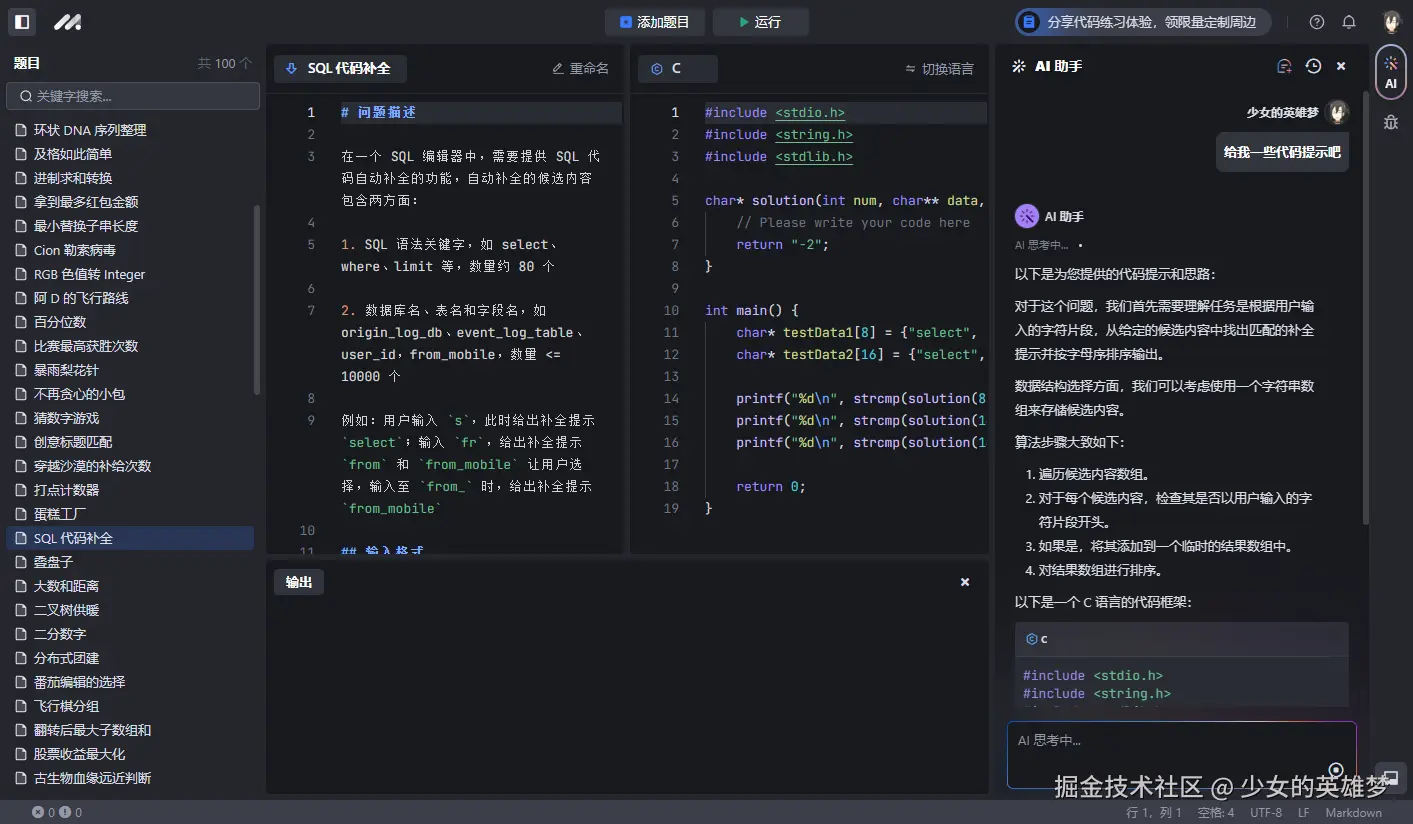Click the 共 100 个 problem count
This screenshot has width=1413, height=824.
click(226, 64)
